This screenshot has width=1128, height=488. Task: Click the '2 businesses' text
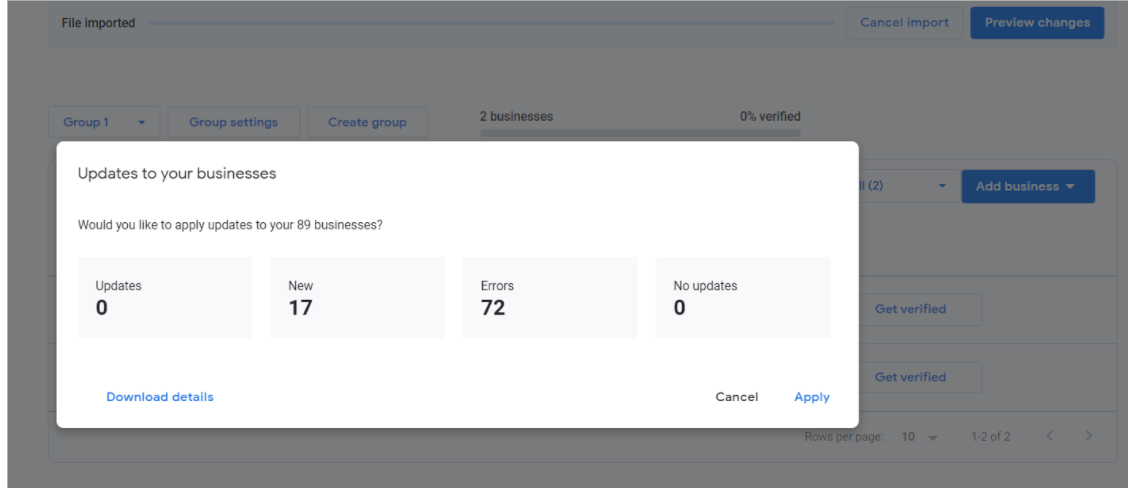coord(517,116)
